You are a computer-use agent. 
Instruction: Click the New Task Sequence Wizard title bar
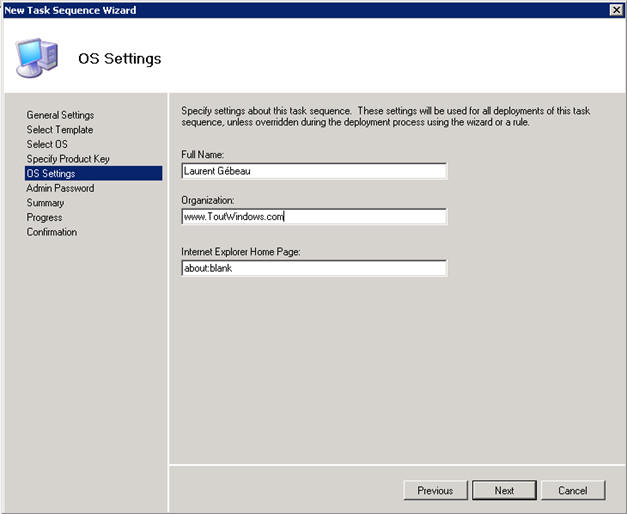pyautogui.click(x=300, y=9)
